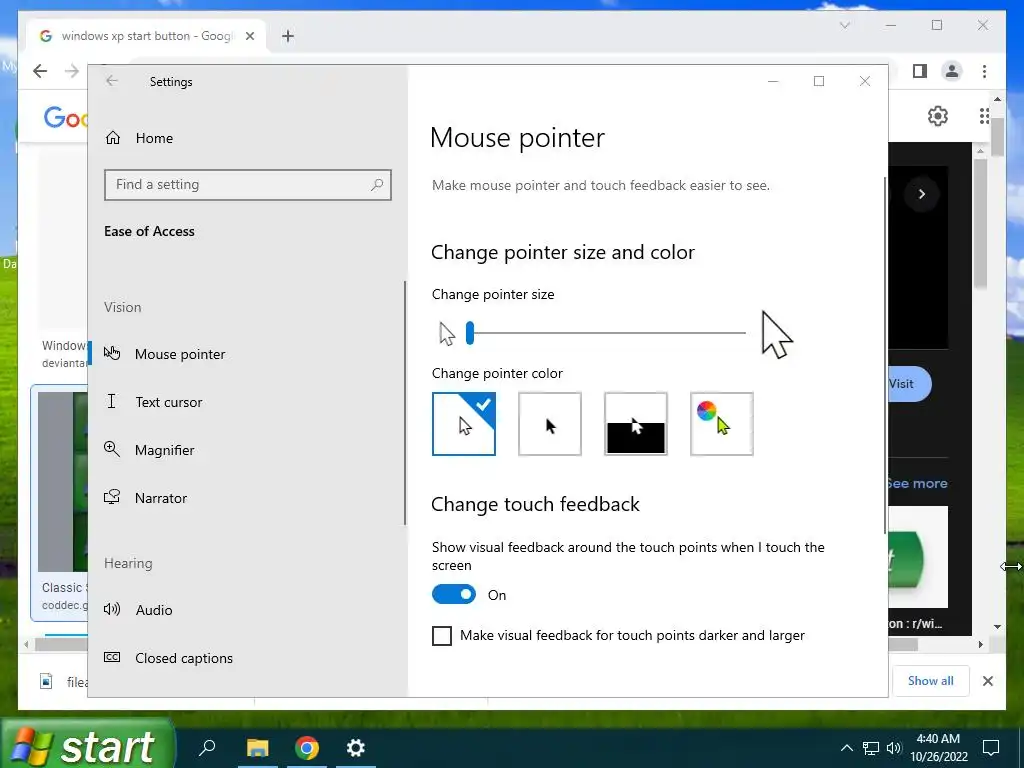The height and width of the screenshot is (768, 1024).
Task: Open Audio settings
Action: [138, 610]
